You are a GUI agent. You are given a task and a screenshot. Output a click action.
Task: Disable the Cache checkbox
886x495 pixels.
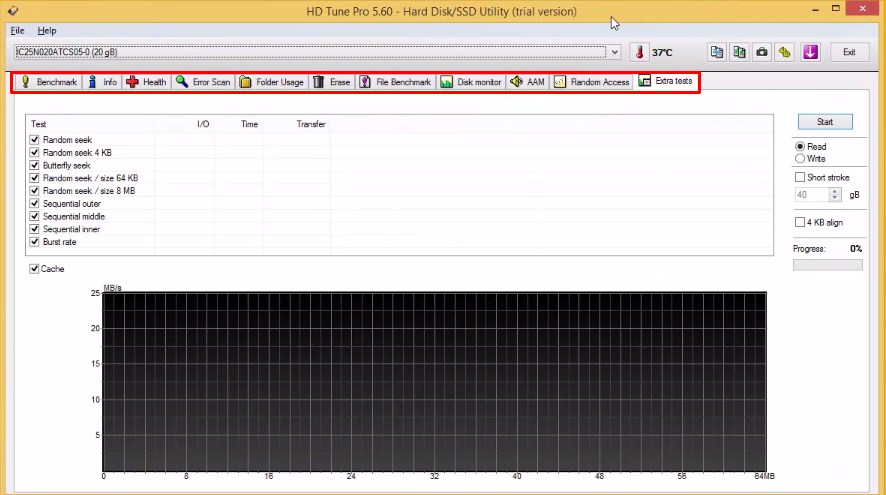pyautogui.click(x=34, y=269)
